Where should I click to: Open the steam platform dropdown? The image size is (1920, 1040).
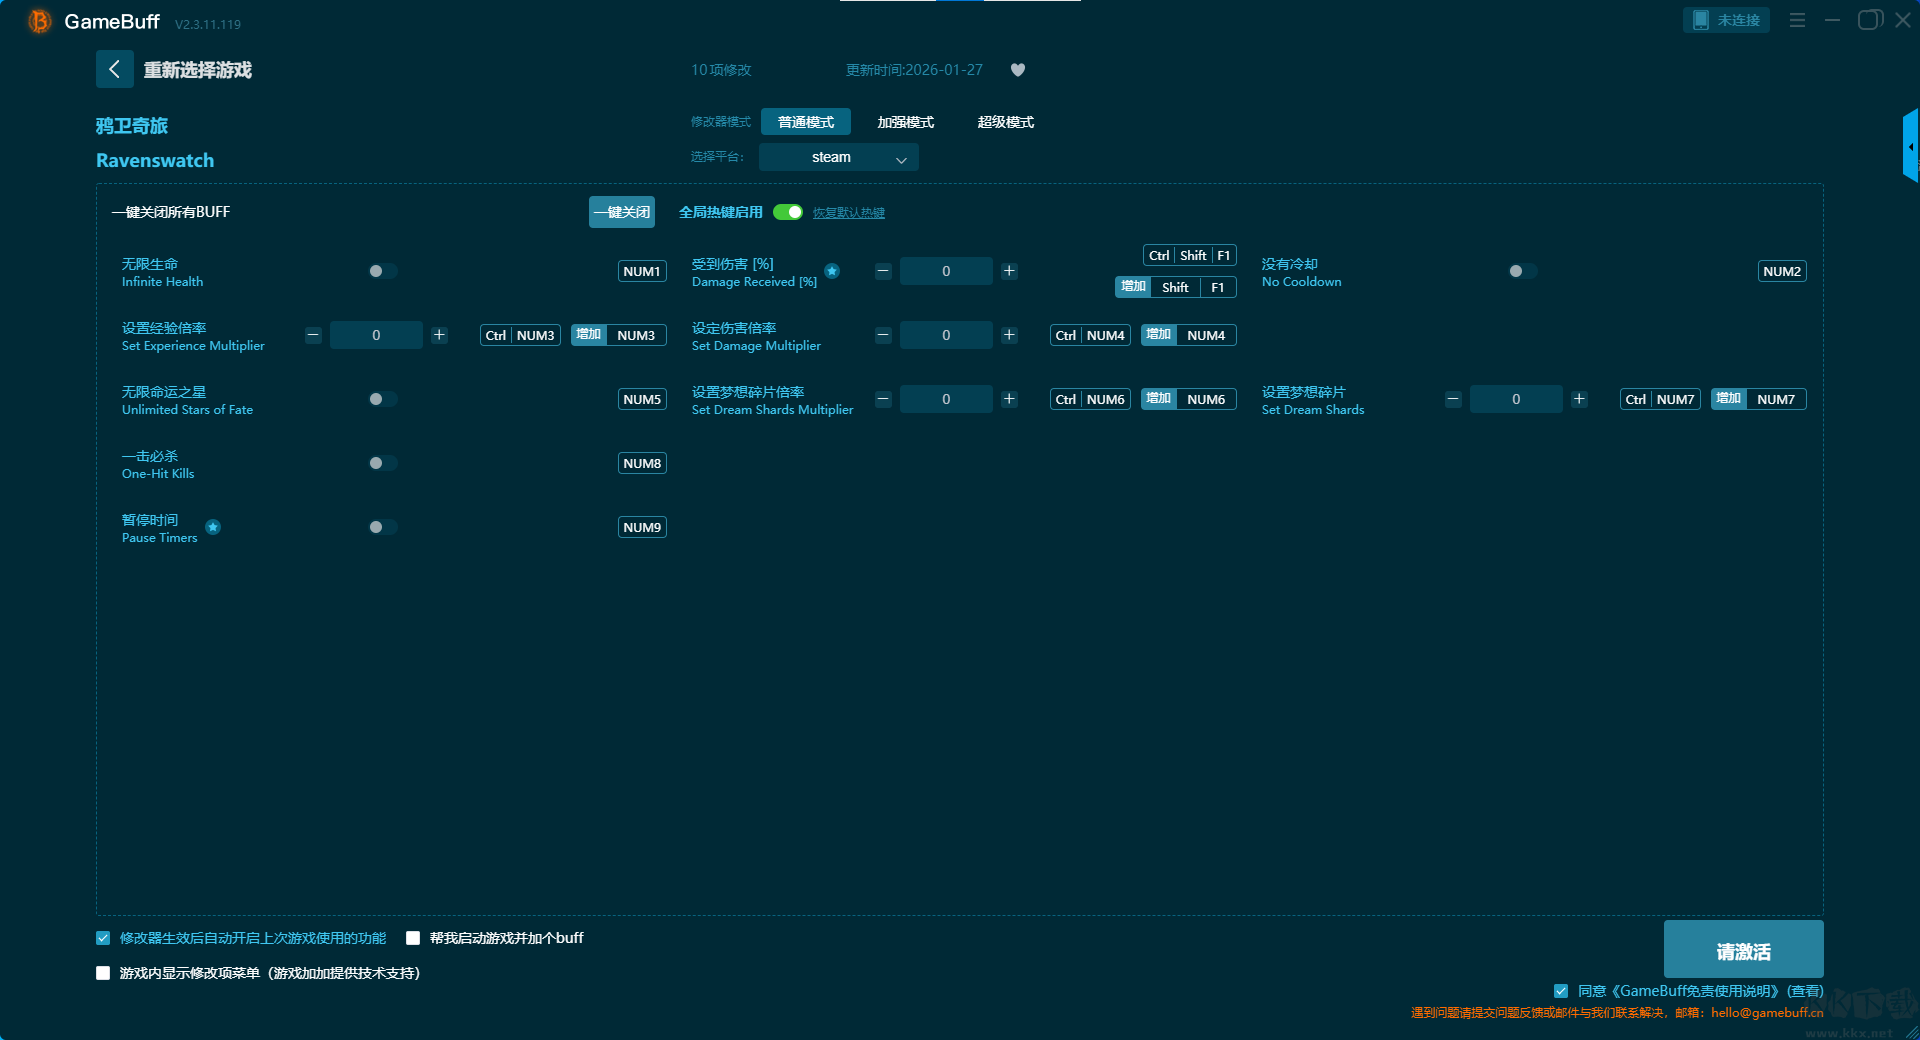[x=838, y=157]
